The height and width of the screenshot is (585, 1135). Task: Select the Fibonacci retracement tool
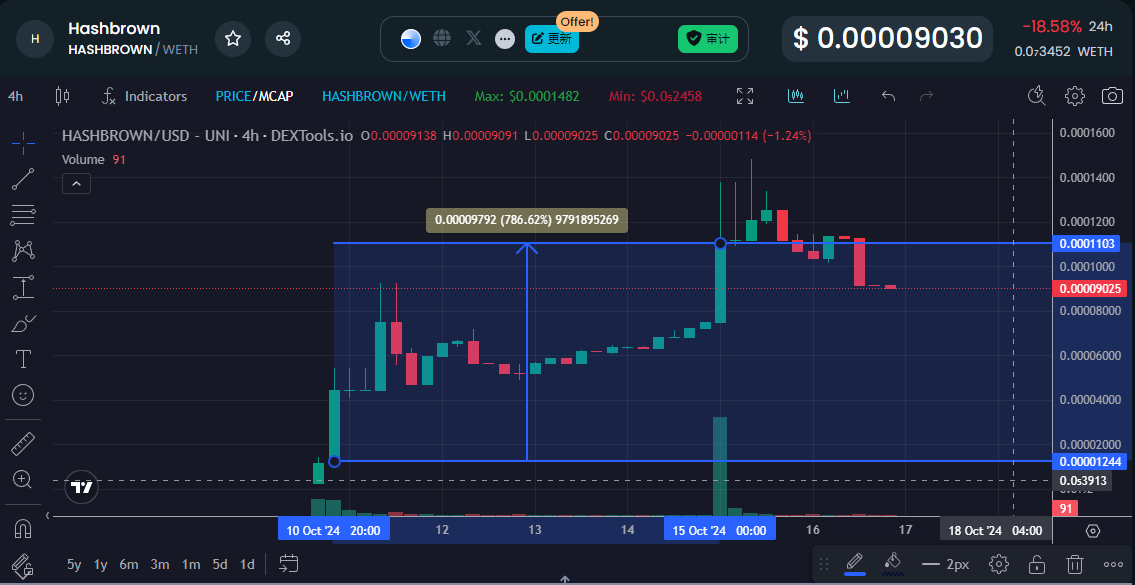(x=23, y=214)
